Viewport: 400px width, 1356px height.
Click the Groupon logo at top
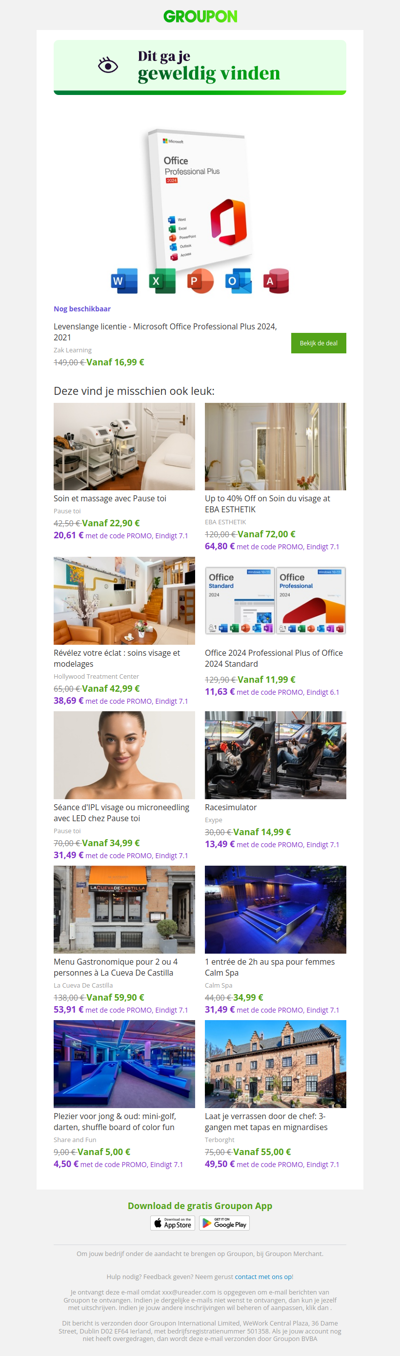coord(200,16)
